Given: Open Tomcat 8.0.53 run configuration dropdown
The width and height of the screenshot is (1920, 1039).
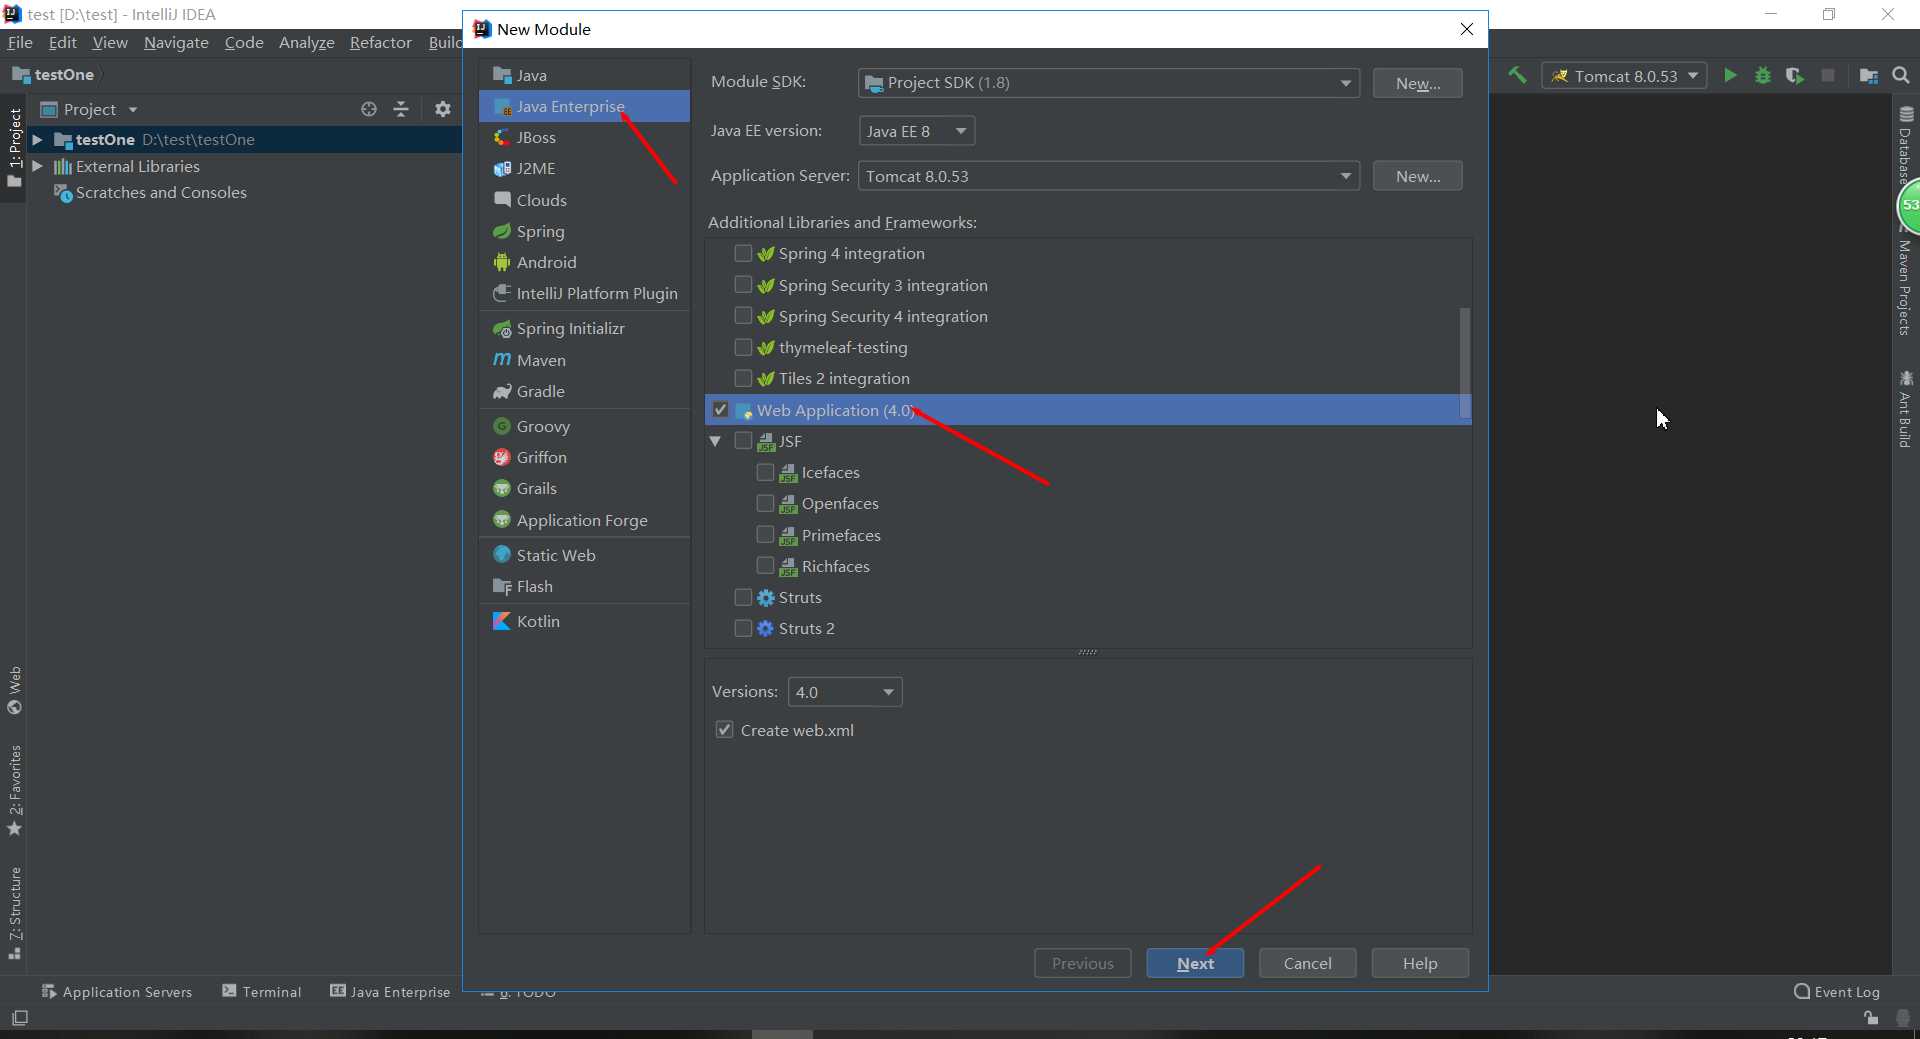Looking at the screenshot, I should point(1624,76).
